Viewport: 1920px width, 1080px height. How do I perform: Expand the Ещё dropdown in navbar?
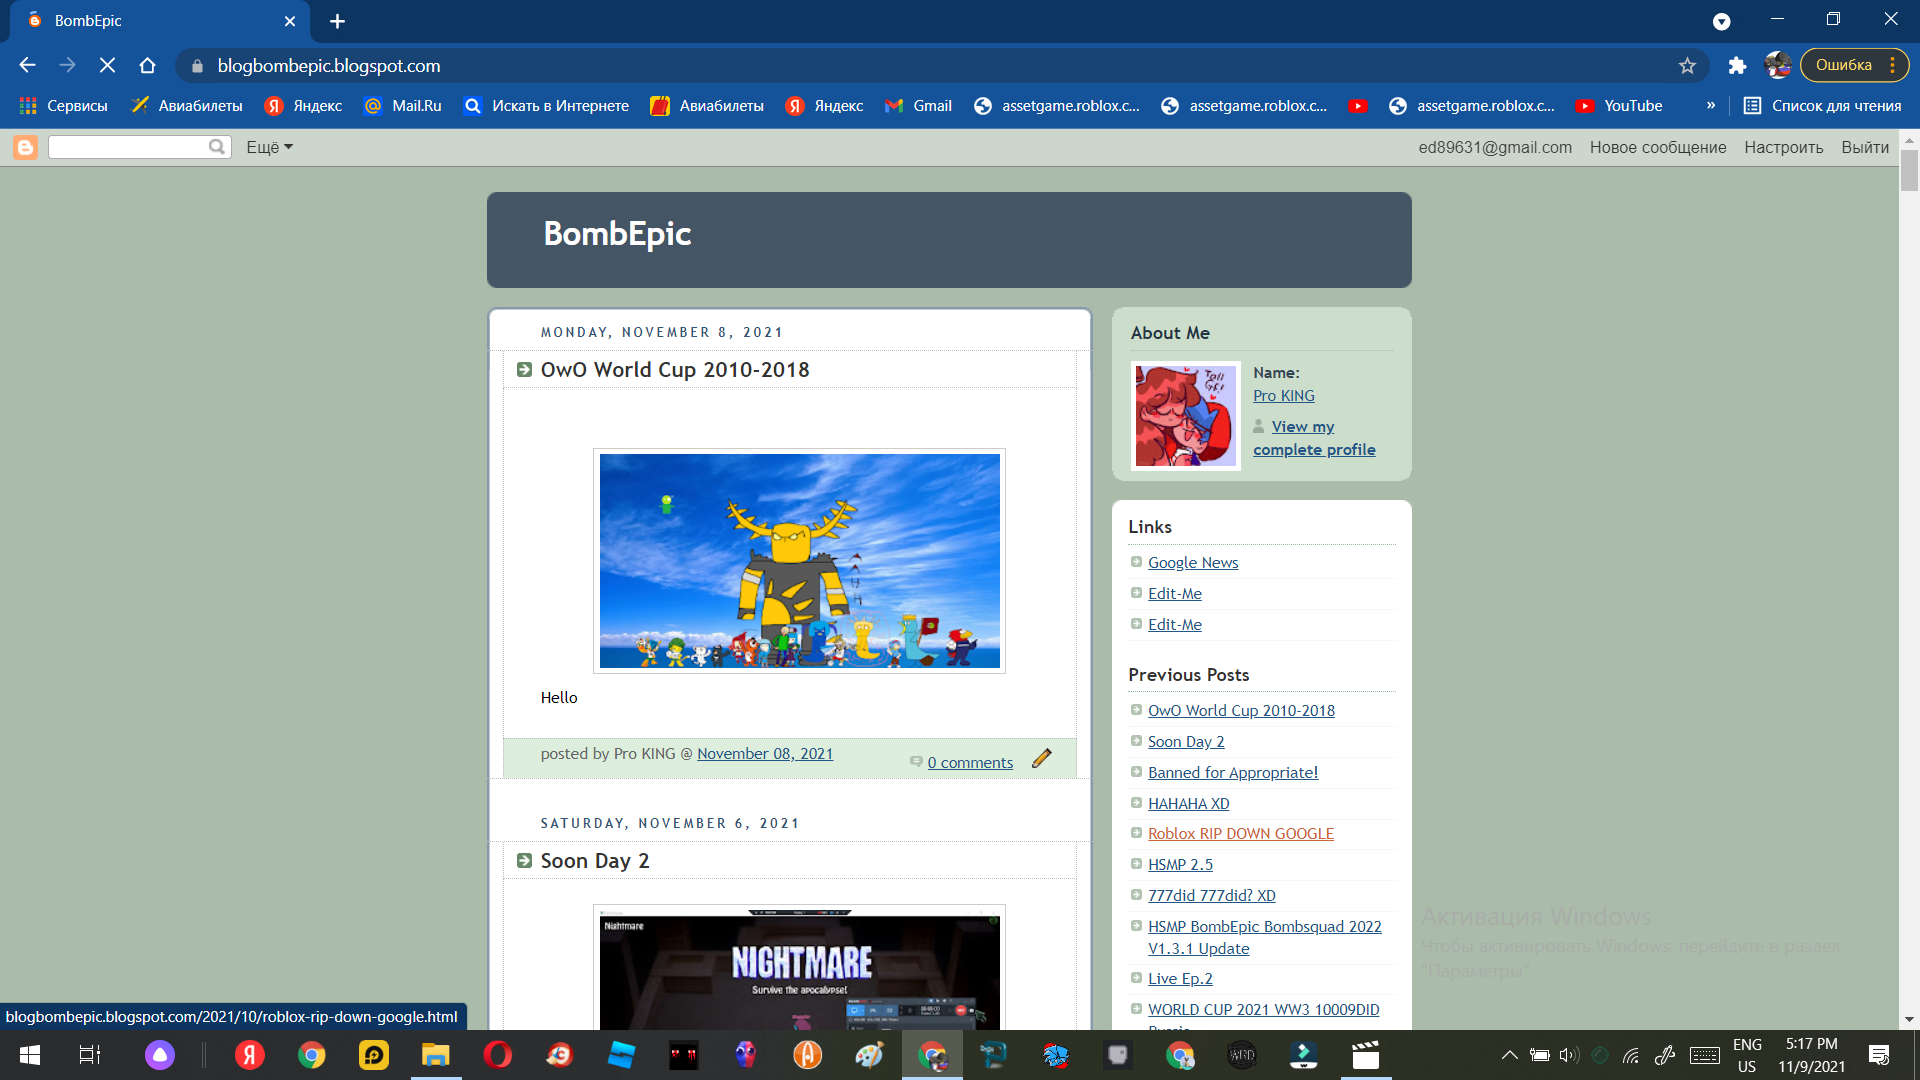coord(270,147)
